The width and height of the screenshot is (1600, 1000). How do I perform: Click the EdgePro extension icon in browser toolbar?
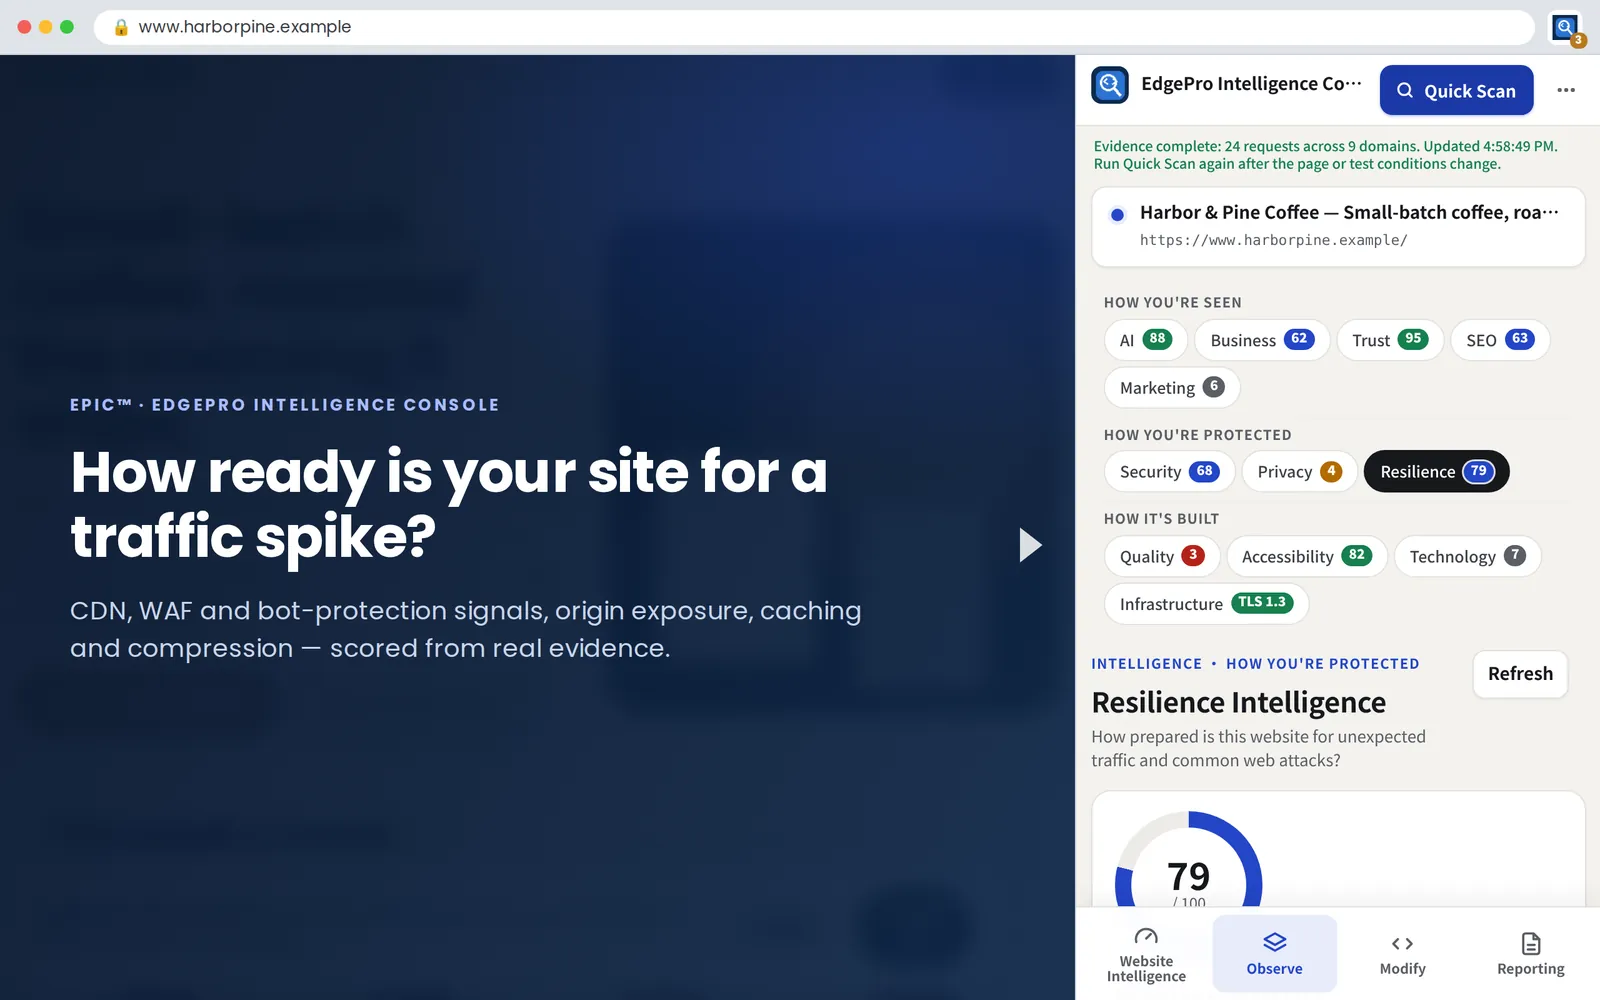[x=1566, y=28]
